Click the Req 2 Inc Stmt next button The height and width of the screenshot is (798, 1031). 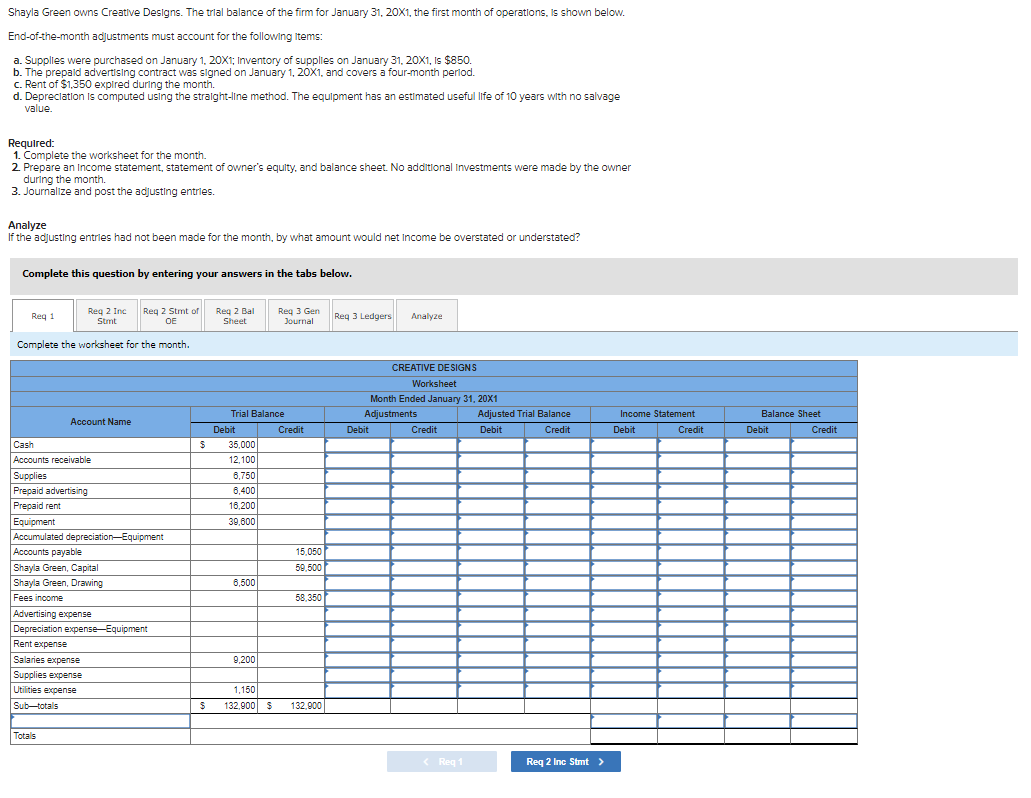pos(565,761)
